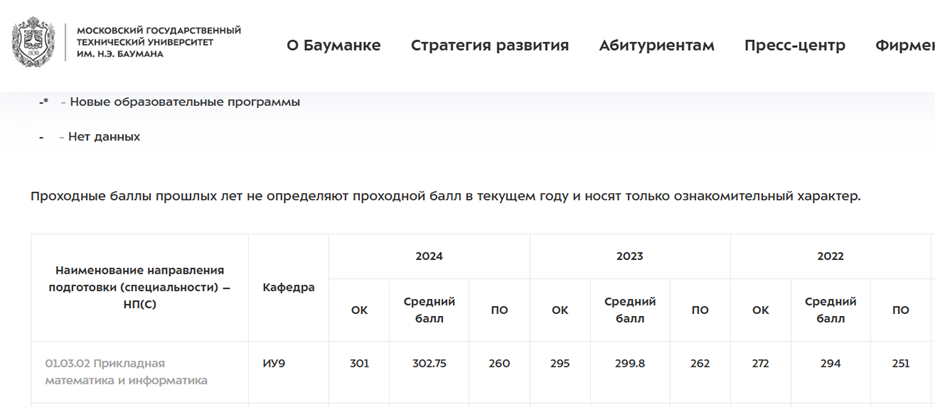Click the Наименование направления подготовки header

click(x=140, y=287)
